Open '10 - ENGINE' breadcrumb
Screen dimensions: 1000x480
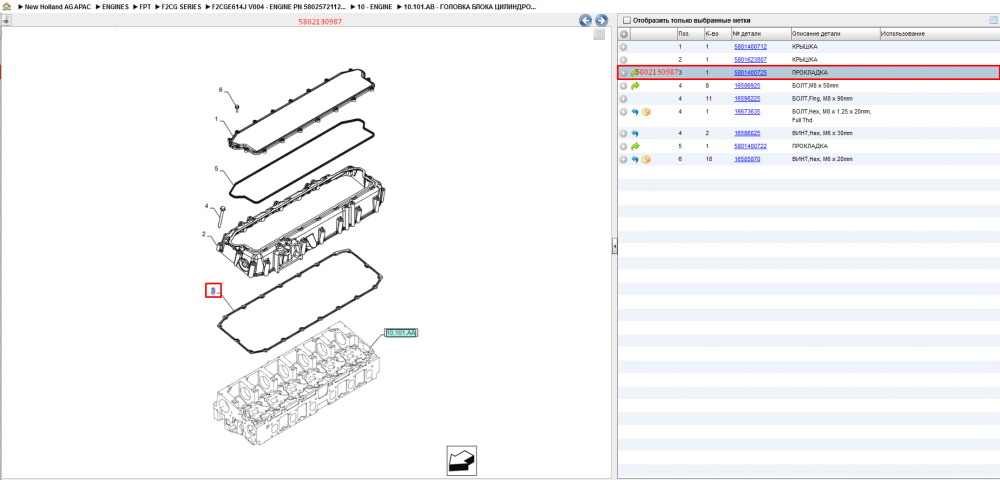(374, 6)
